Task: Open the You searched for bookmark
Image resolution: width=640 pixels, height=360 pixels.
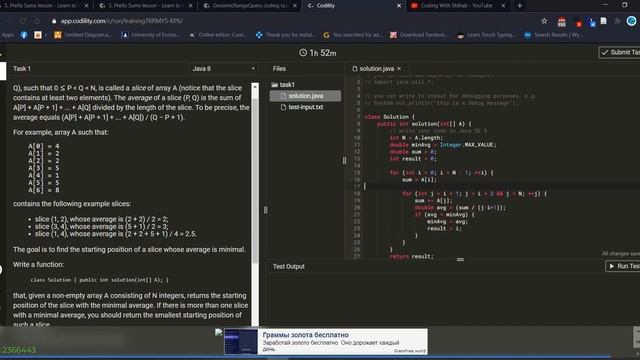Action: pos(353,35)
